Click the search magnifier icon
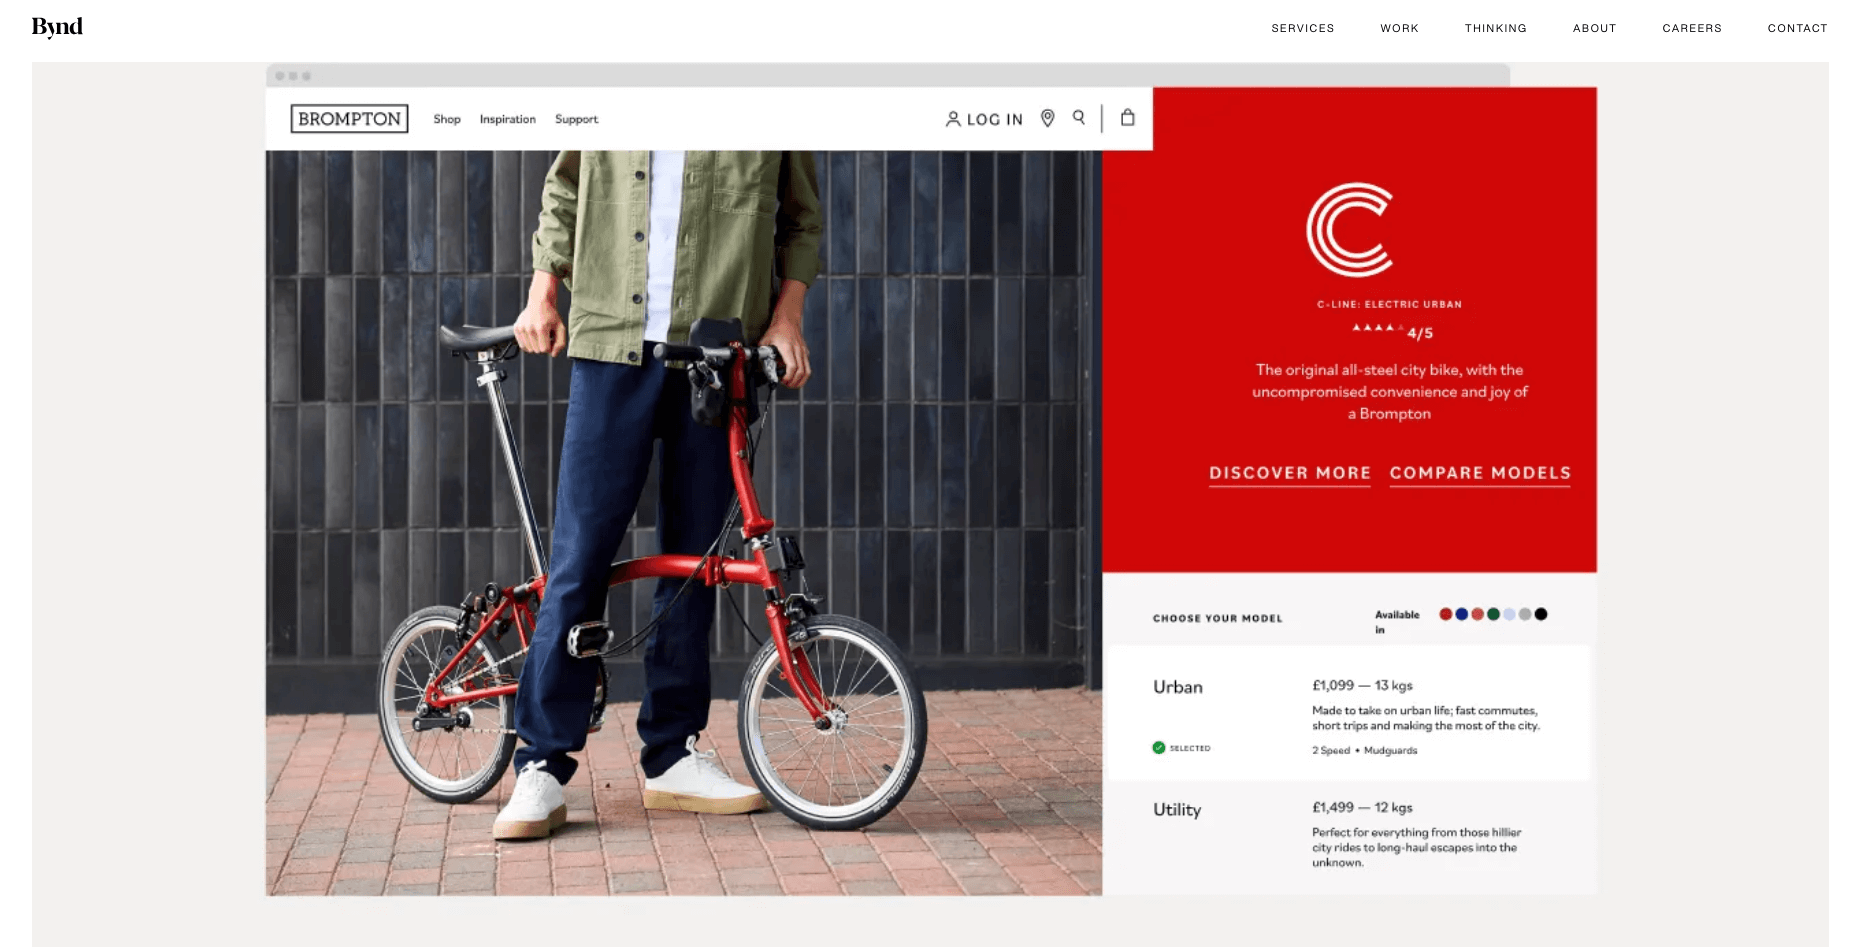Screen dimensions: 1854x947 1079,117
